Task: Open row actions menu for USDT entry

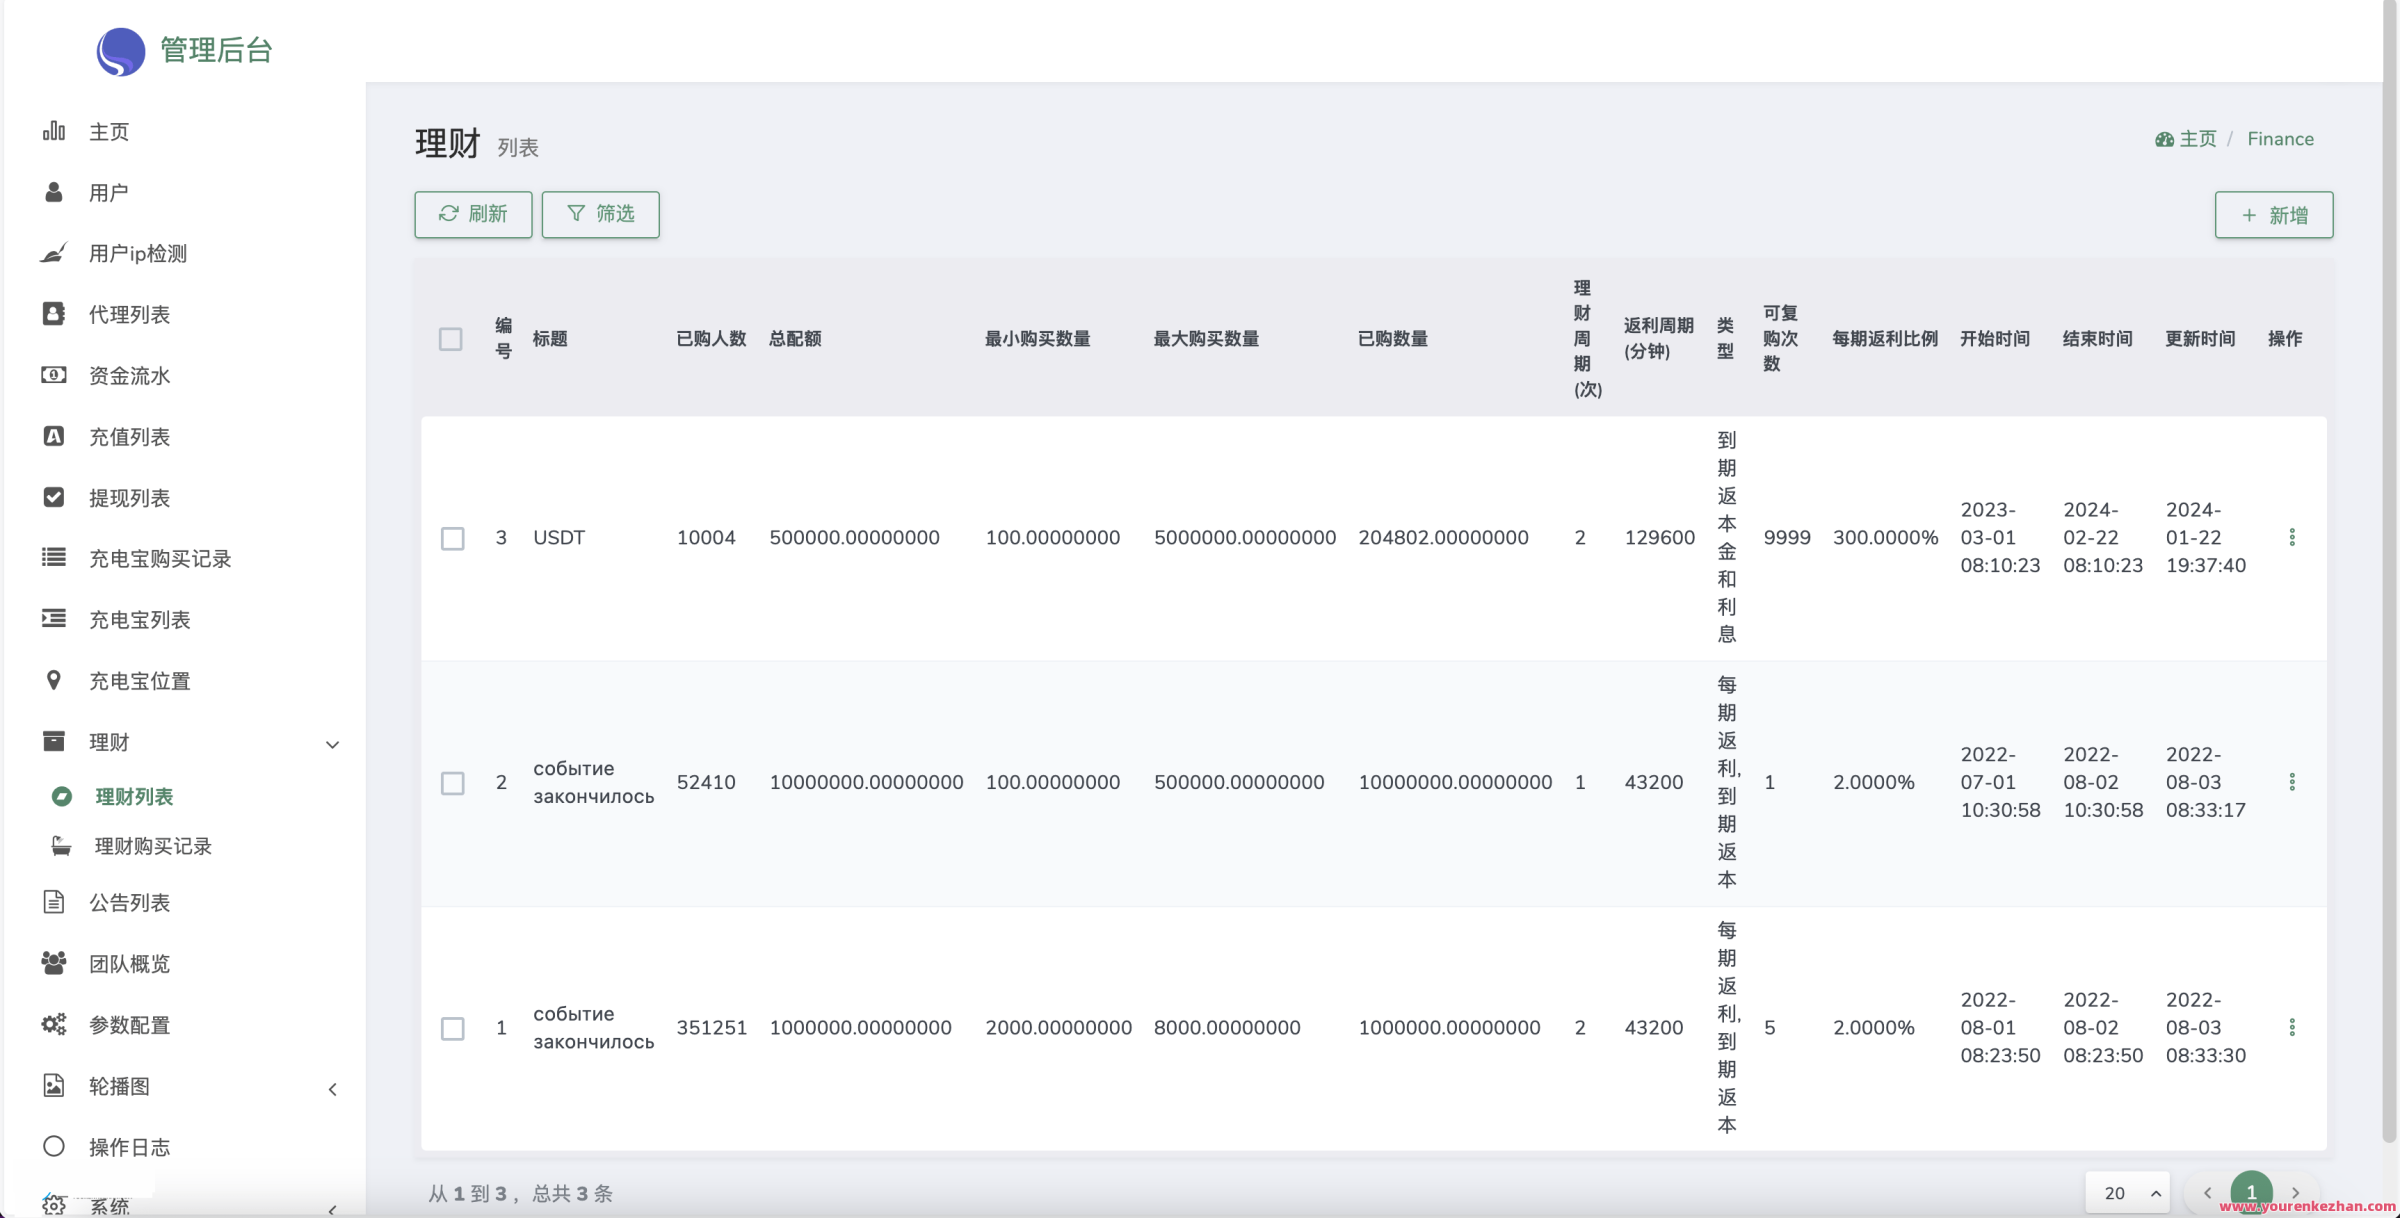Action: point(2292,537)
